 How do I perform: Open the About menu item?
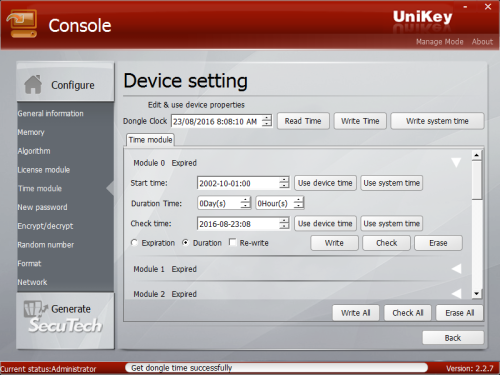pyautogui.click(x=482, y=42)
